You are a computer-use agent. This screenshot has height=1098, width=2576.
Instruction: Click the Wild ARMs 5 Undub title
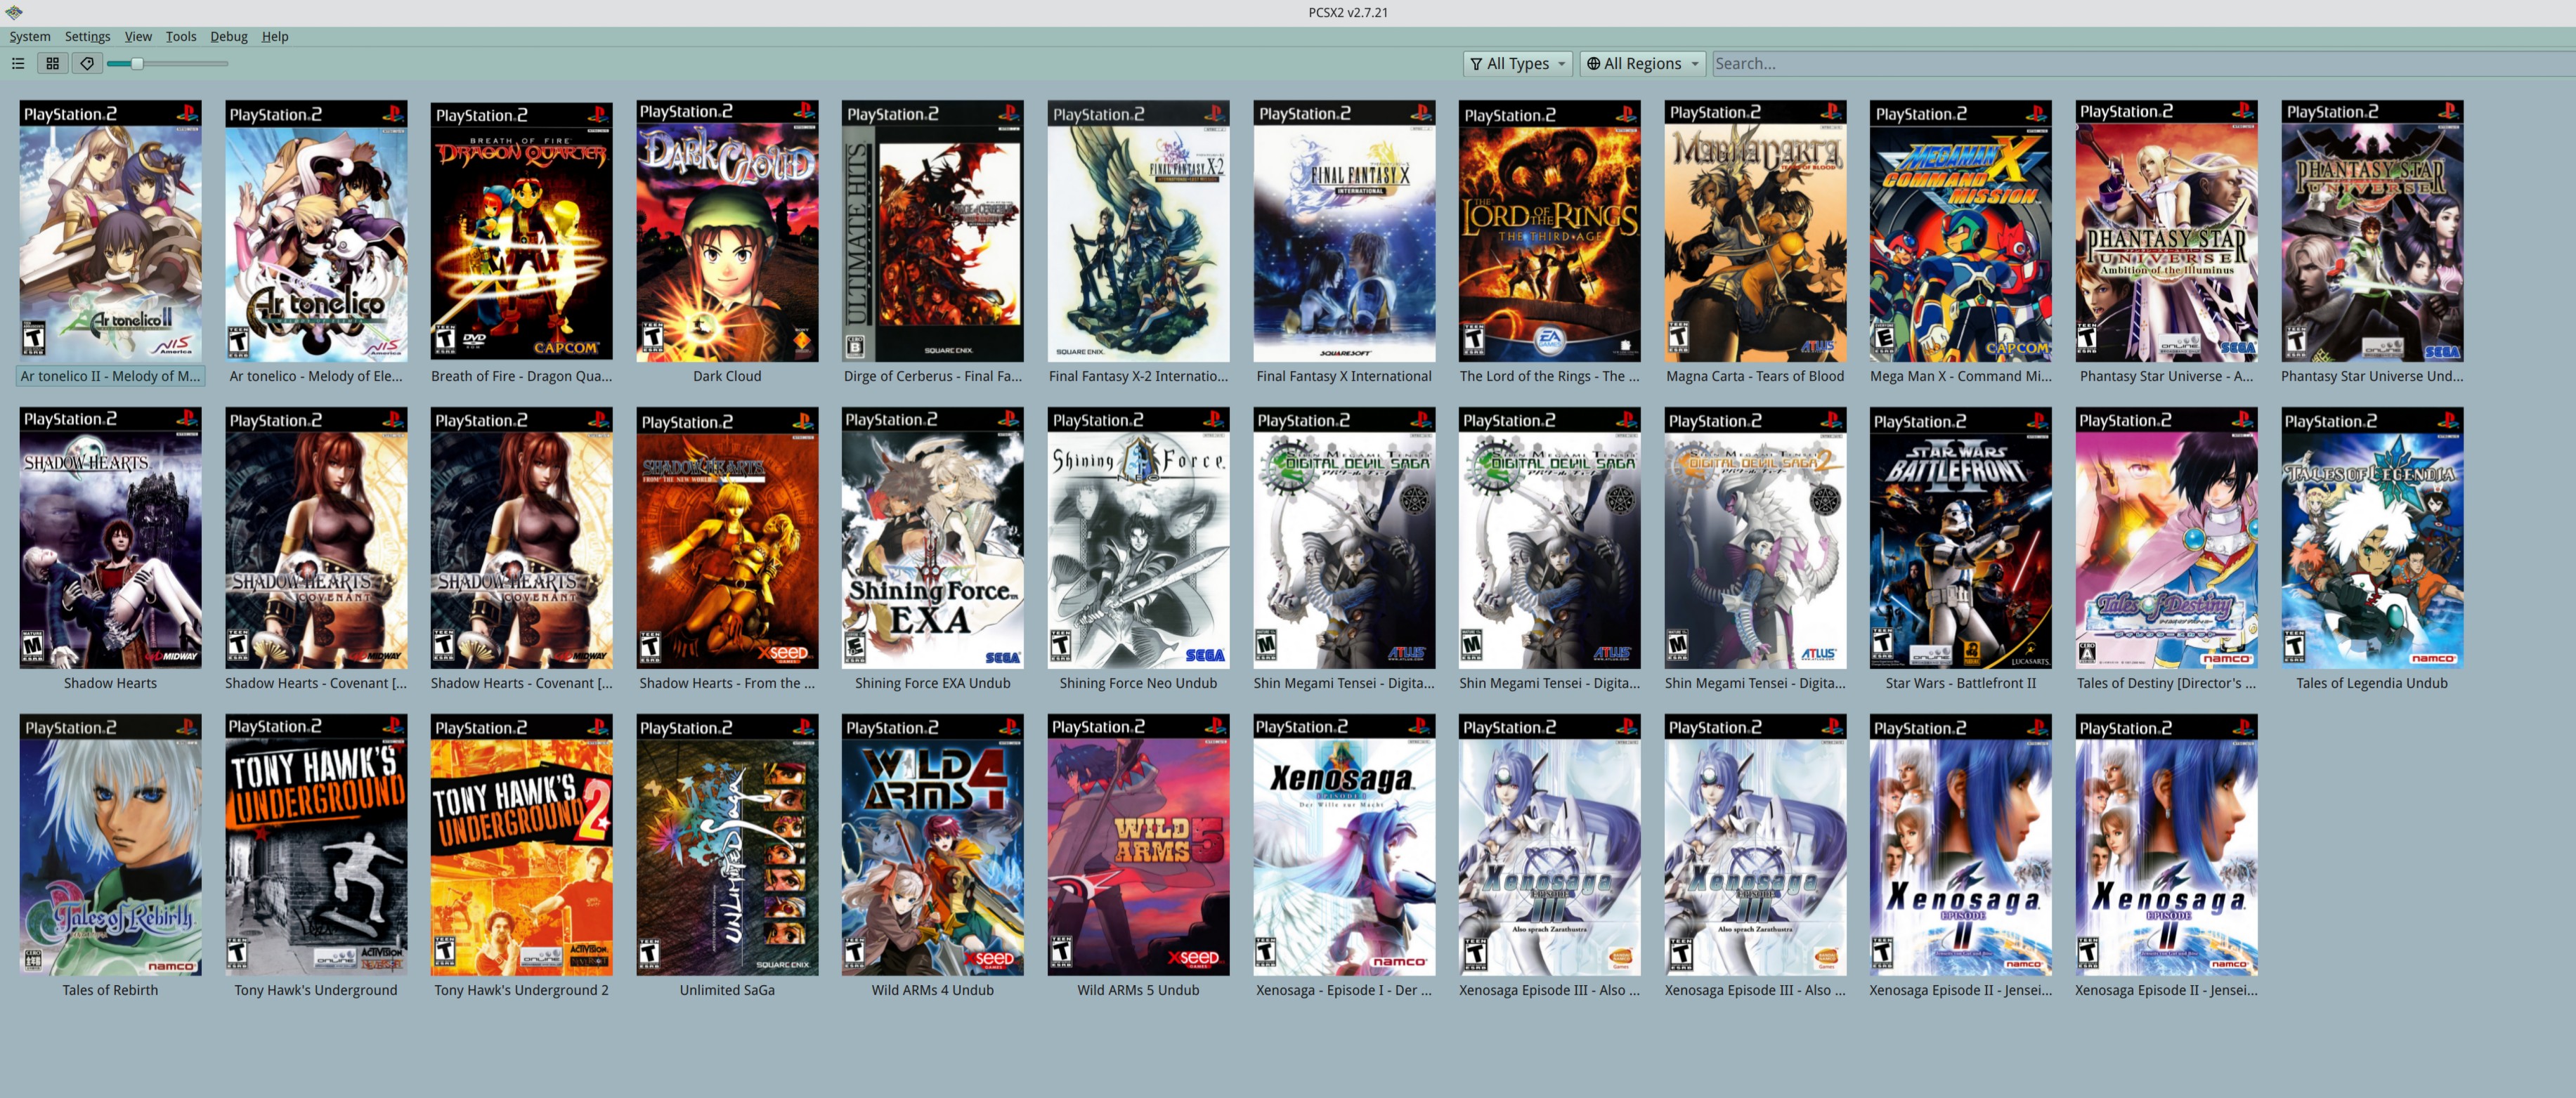click(1138, 990)
